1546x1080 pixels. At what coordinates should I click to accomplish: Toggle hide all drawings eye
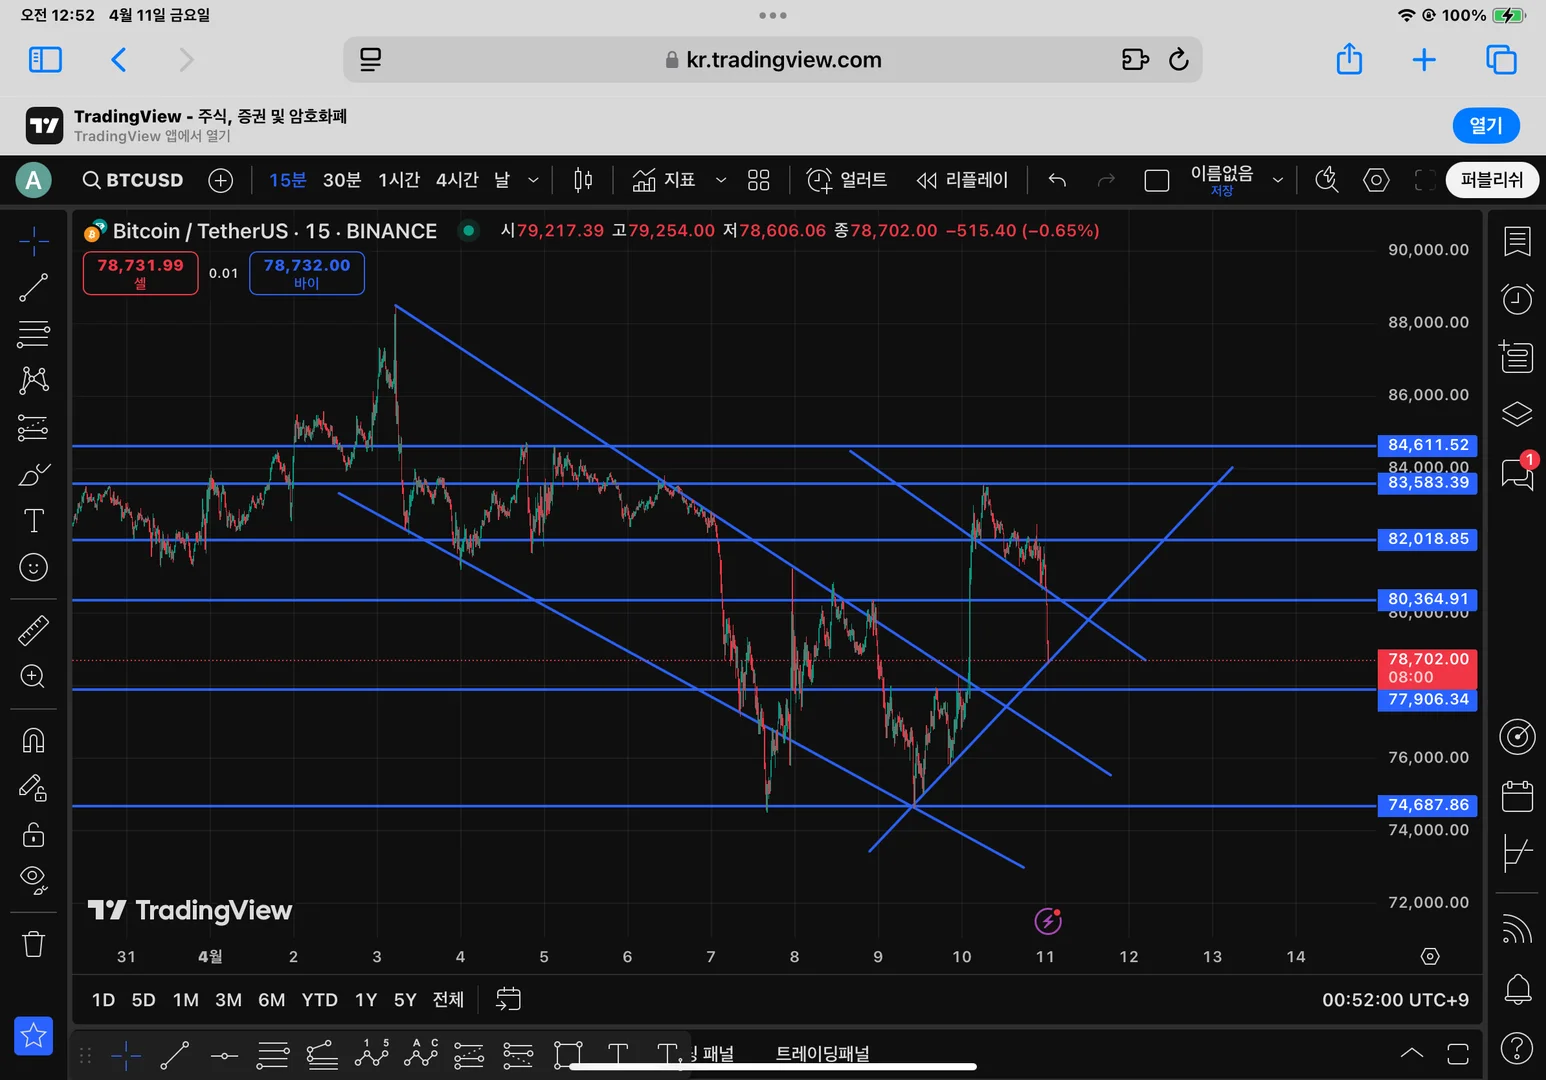tap(33, 880)
